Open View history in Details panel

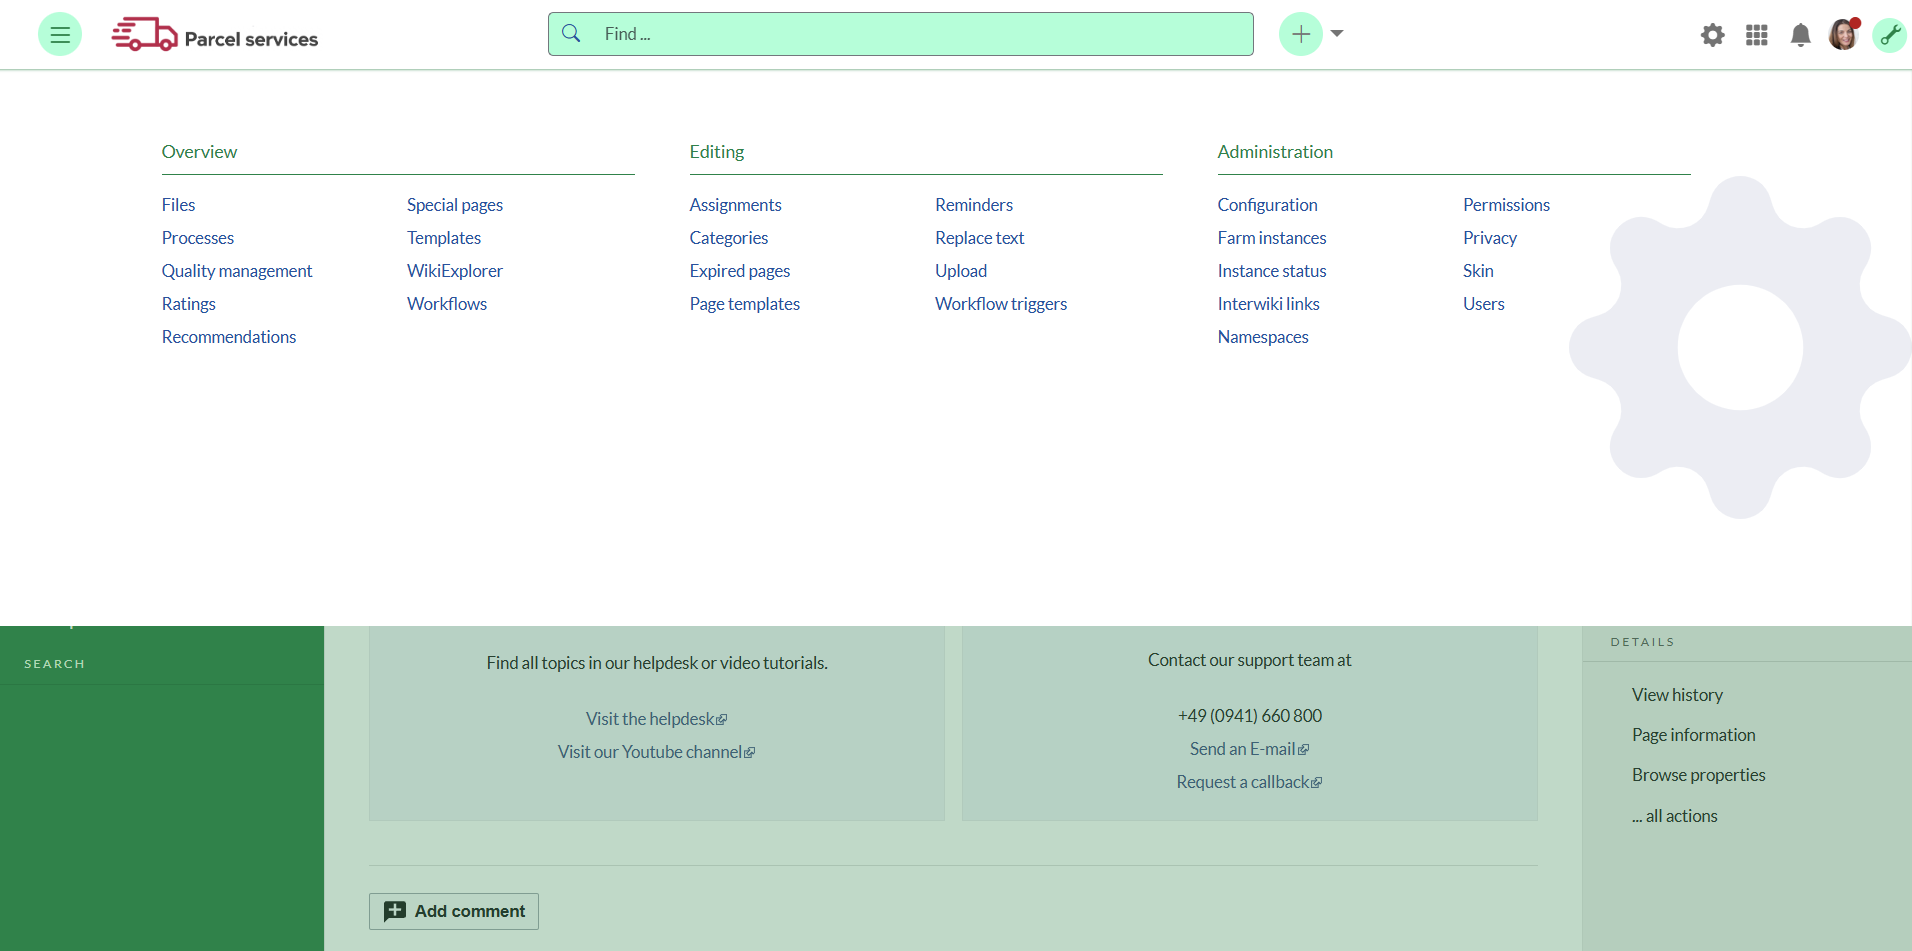(x=1677, y=695)
